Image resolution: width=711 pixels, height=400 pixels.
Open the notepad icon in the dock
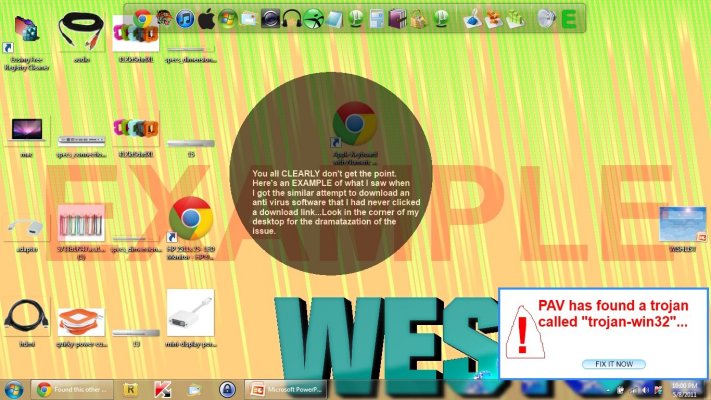coord(334,20)
